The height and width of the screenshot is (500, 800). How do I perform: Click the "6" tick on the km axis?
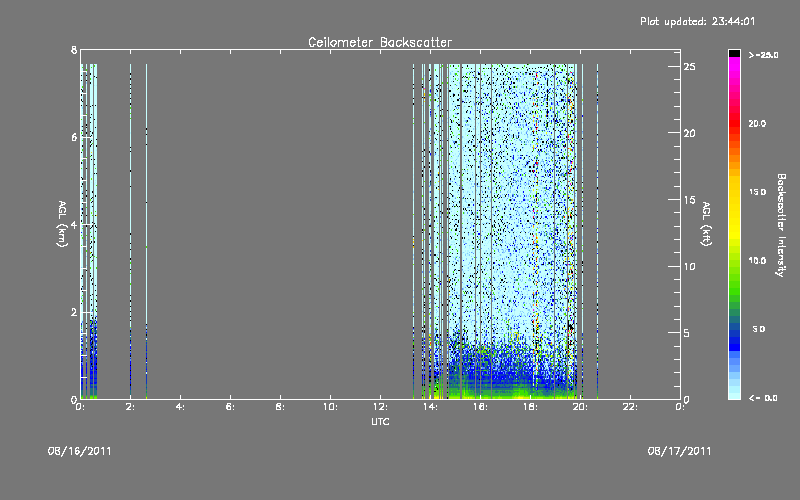74,138
